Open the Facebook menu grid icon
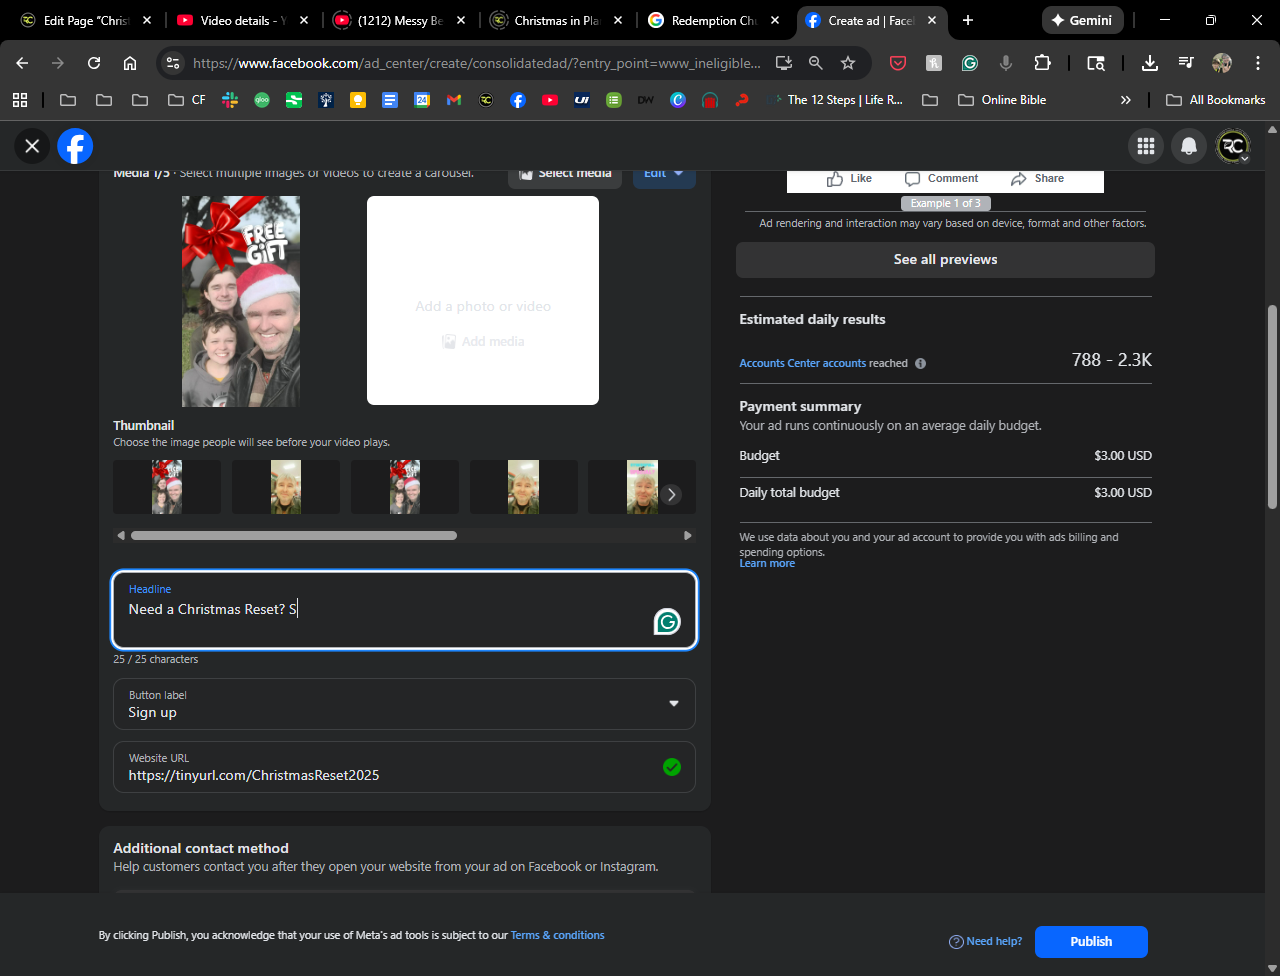1280x976 pixels. tap(1145, 146)
